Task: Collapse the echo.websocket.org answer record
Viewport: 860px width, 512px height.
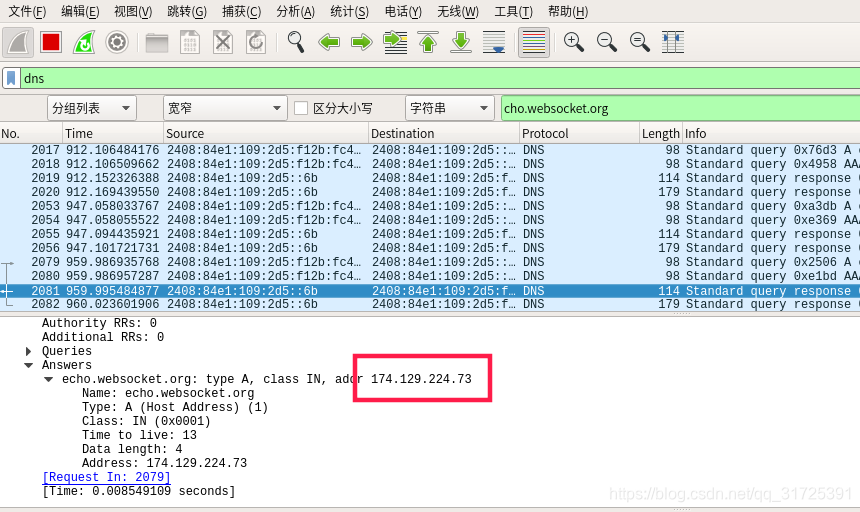Action: 49,379
